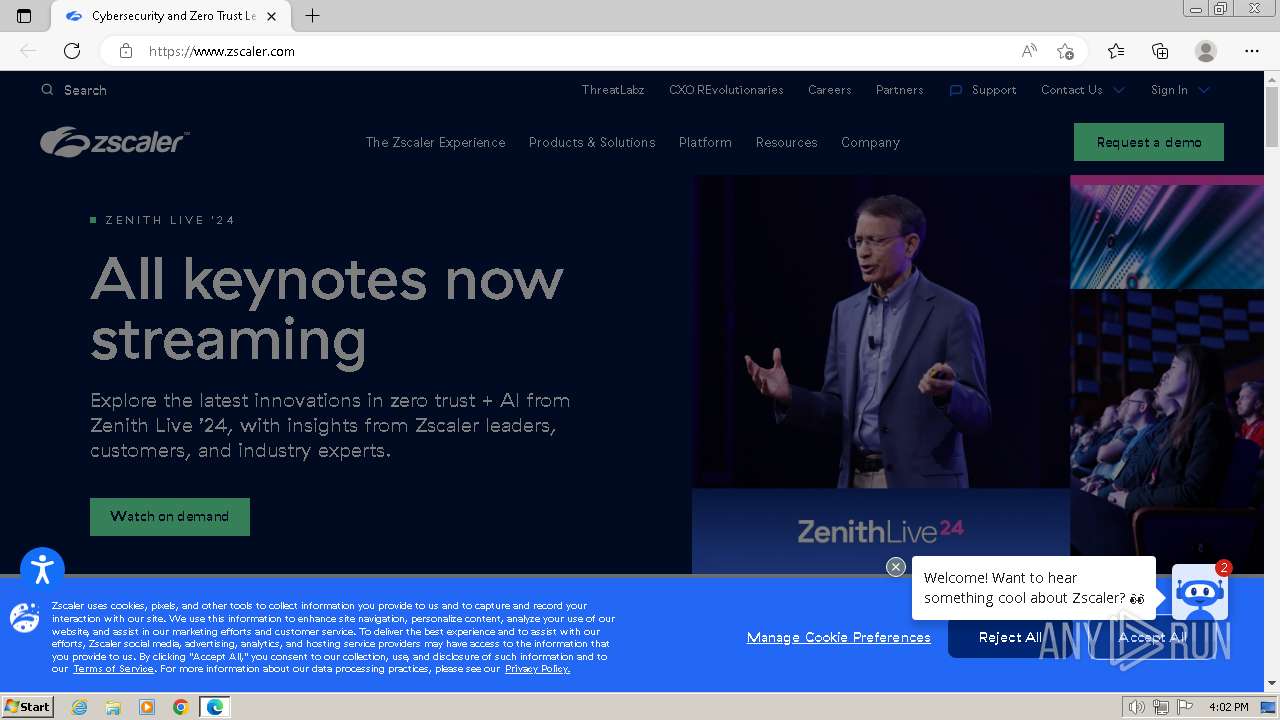This screenshot has height=720, width=1280.
Task: Open the media player taskbar icon
Action: 147,707
